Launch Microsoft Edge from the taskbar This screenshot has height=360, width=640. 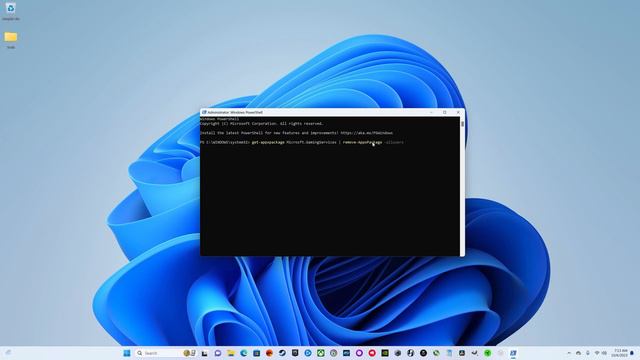[x=244, y=353]
